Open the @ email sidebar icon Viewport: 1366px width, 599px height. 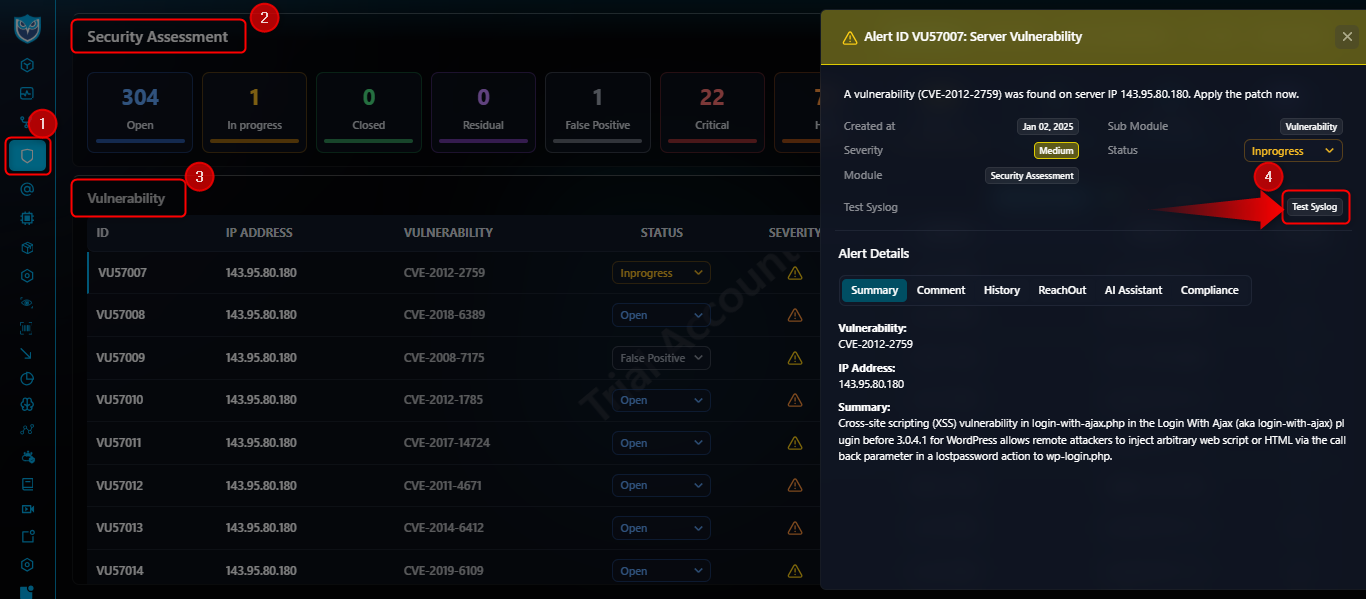click(28, 189)
